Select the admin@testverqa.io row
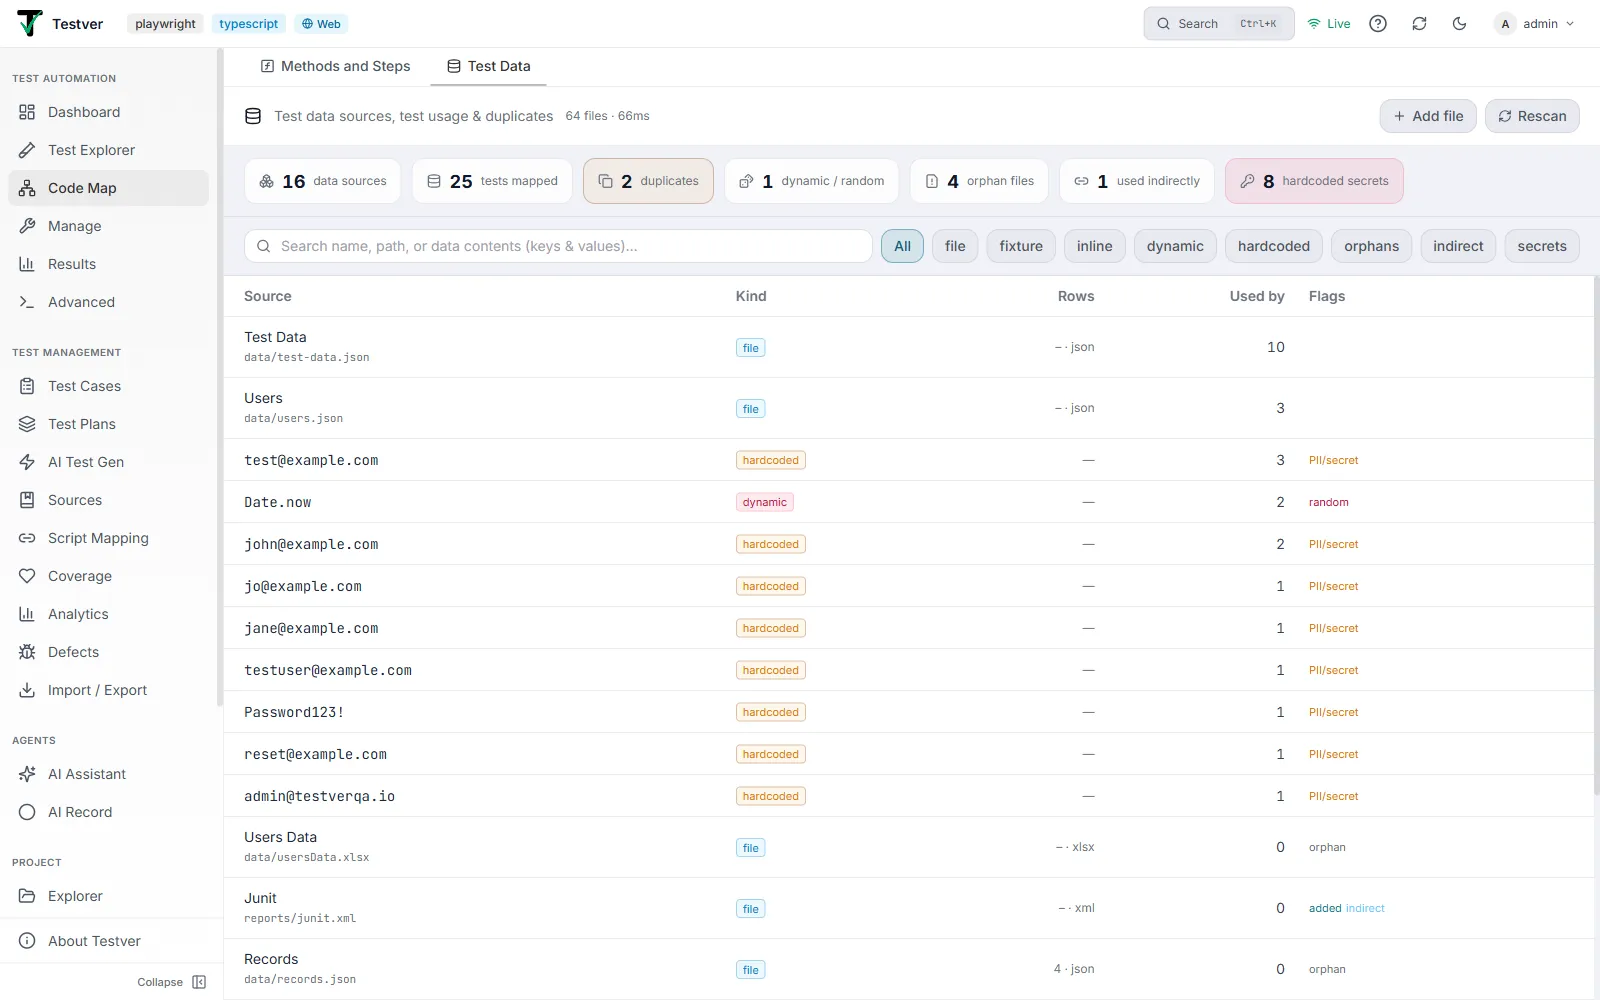The width and height of the screenshot is (1600, 1000). (908, 796)
